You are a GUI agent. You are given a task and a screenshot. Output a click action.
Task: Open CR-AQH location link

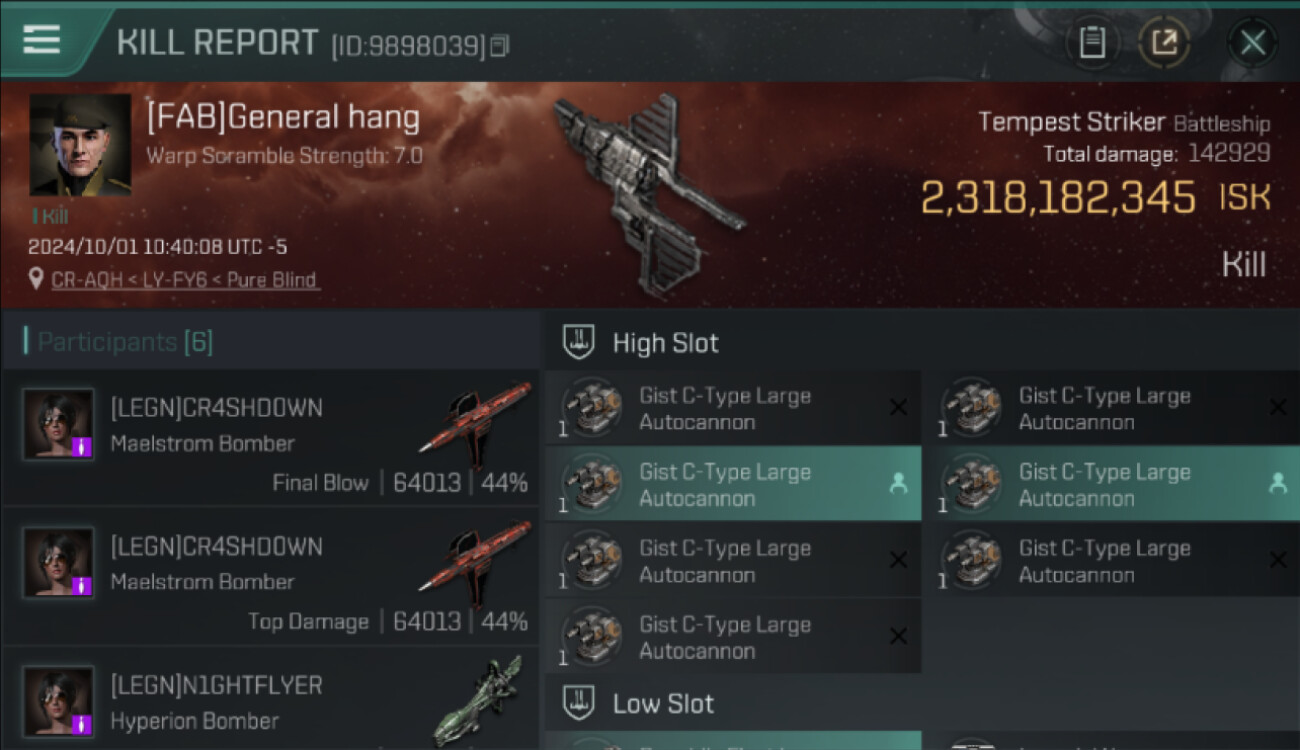[185, 280]
